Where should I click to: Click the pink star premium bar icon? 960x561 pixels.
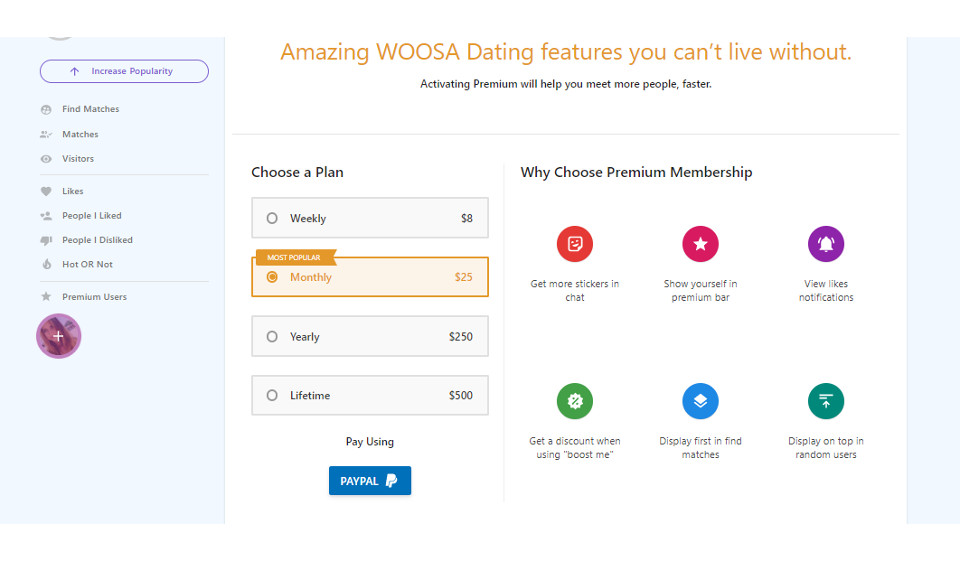[x=700, y=244]
